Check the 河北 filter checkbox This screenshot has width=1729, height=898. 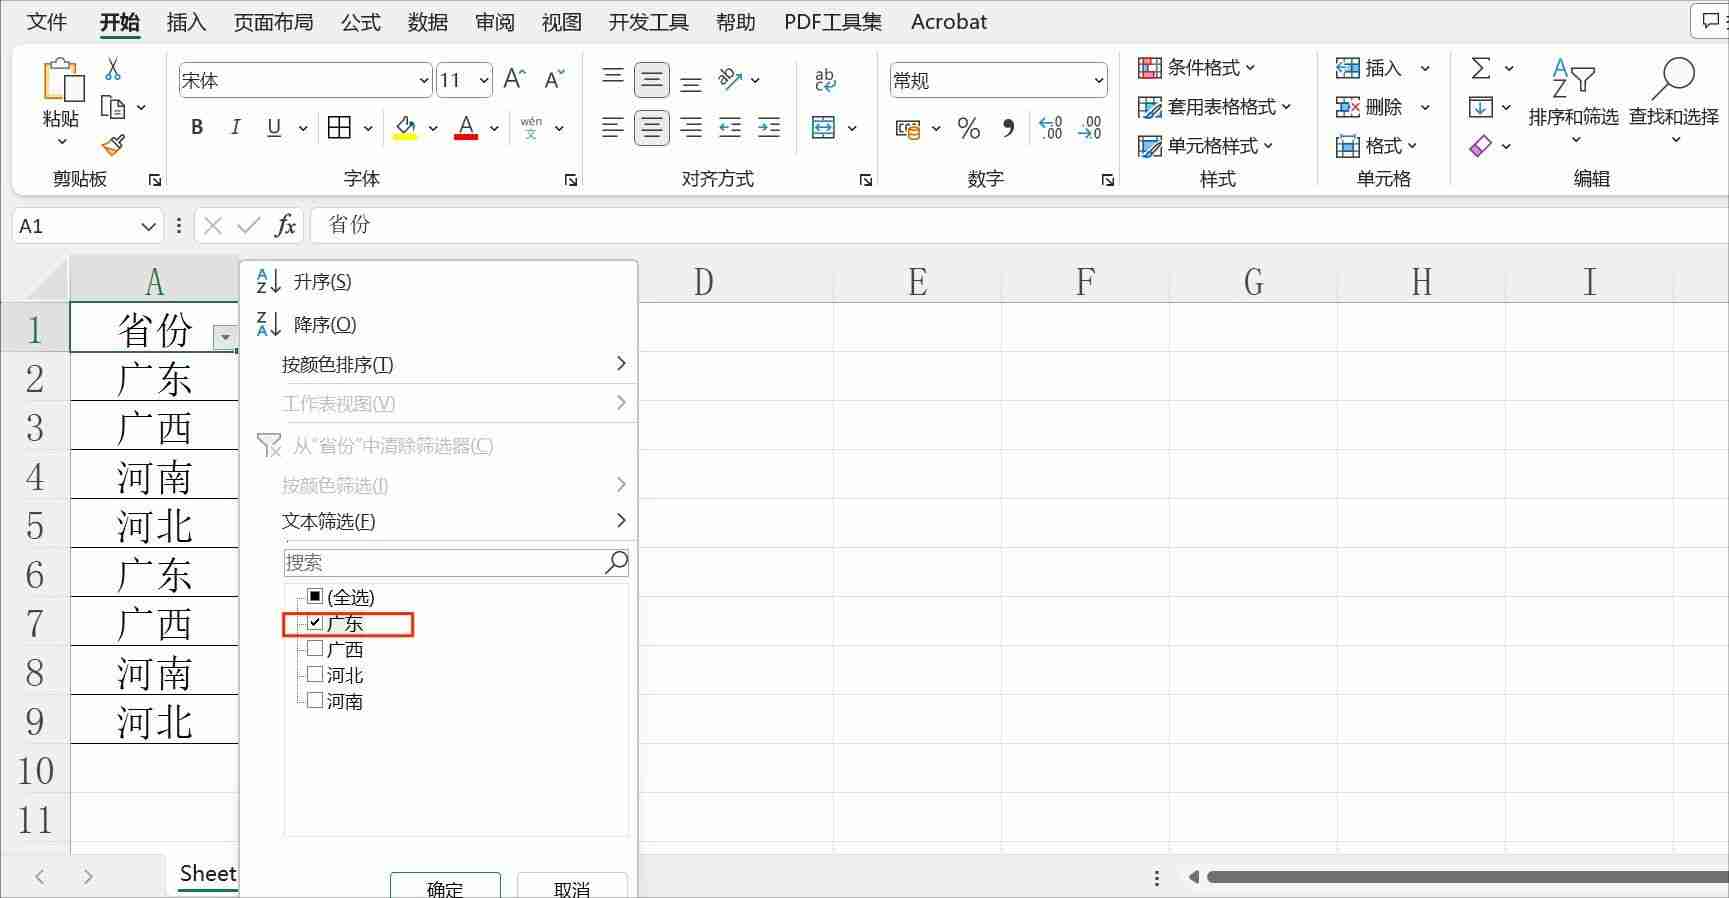[315, 674]
